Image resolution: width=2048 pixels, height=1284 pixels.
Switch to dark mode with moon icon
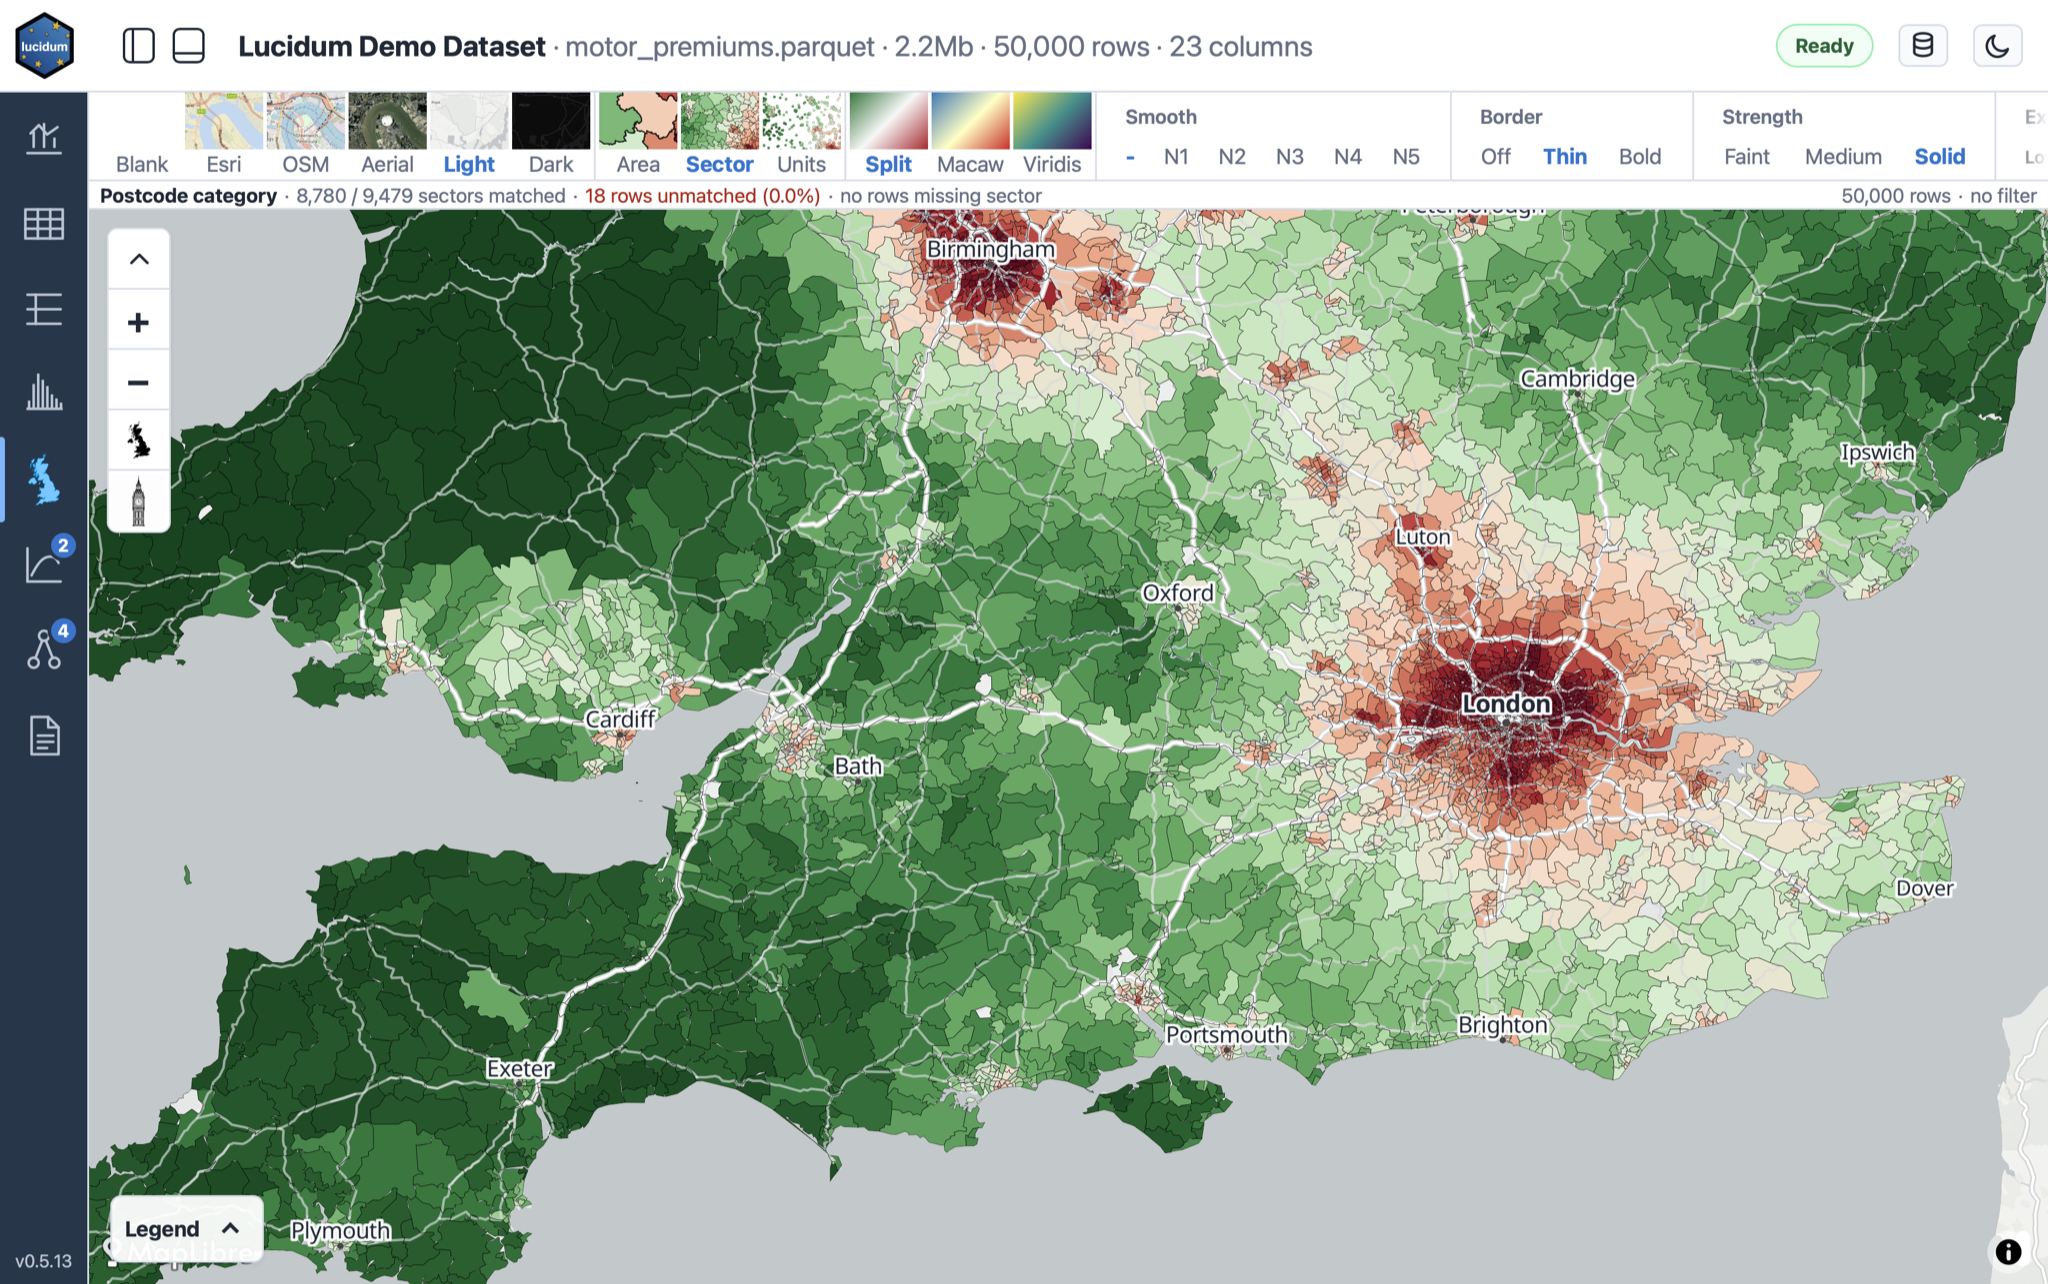pos(1997,46)
